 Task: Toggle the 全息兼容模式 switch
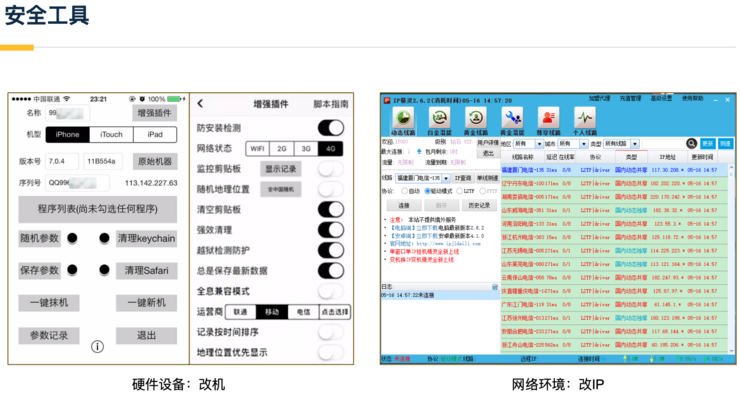click(x=331, y=291)
